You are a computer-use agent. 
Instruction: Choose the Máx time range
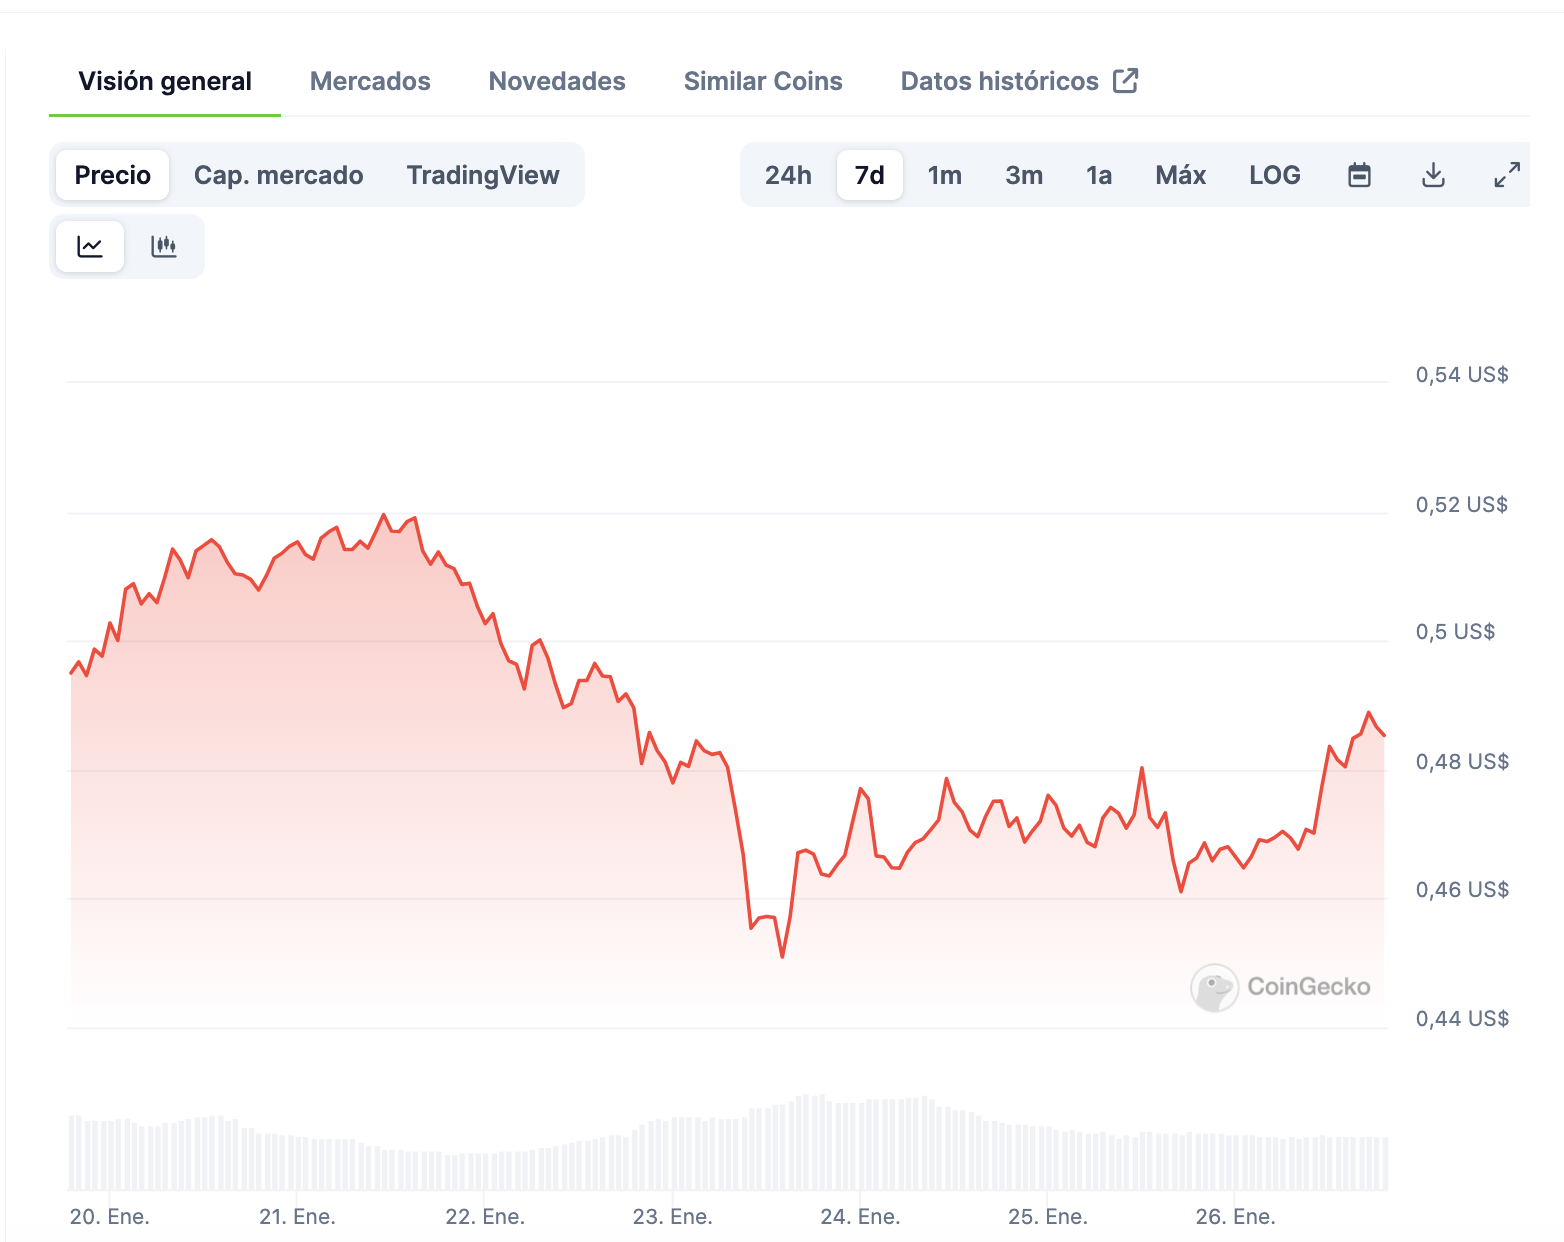tap(1181, 175)
